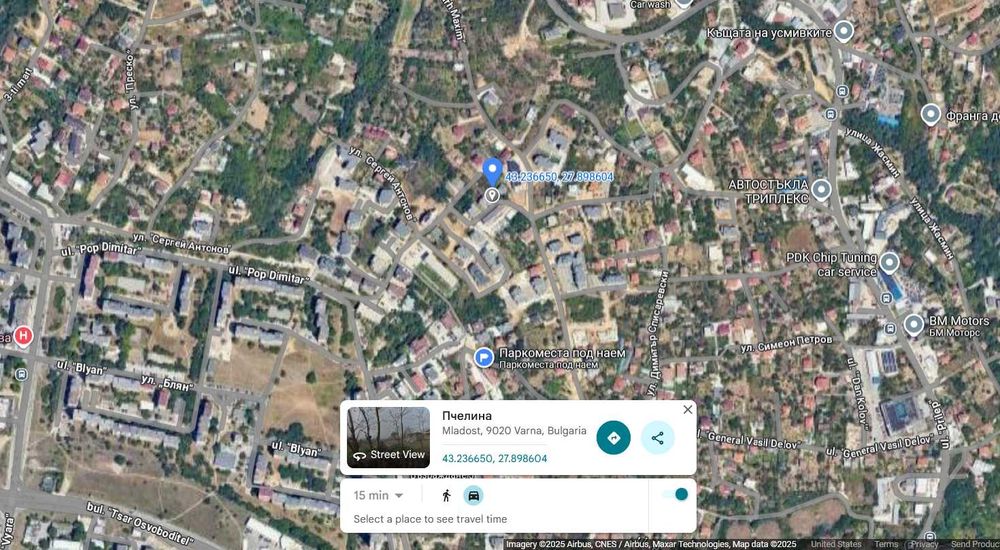The image size is (1000, 550).
Task: Click the ул. Симеон Петров street label
Action: point(786,344)
